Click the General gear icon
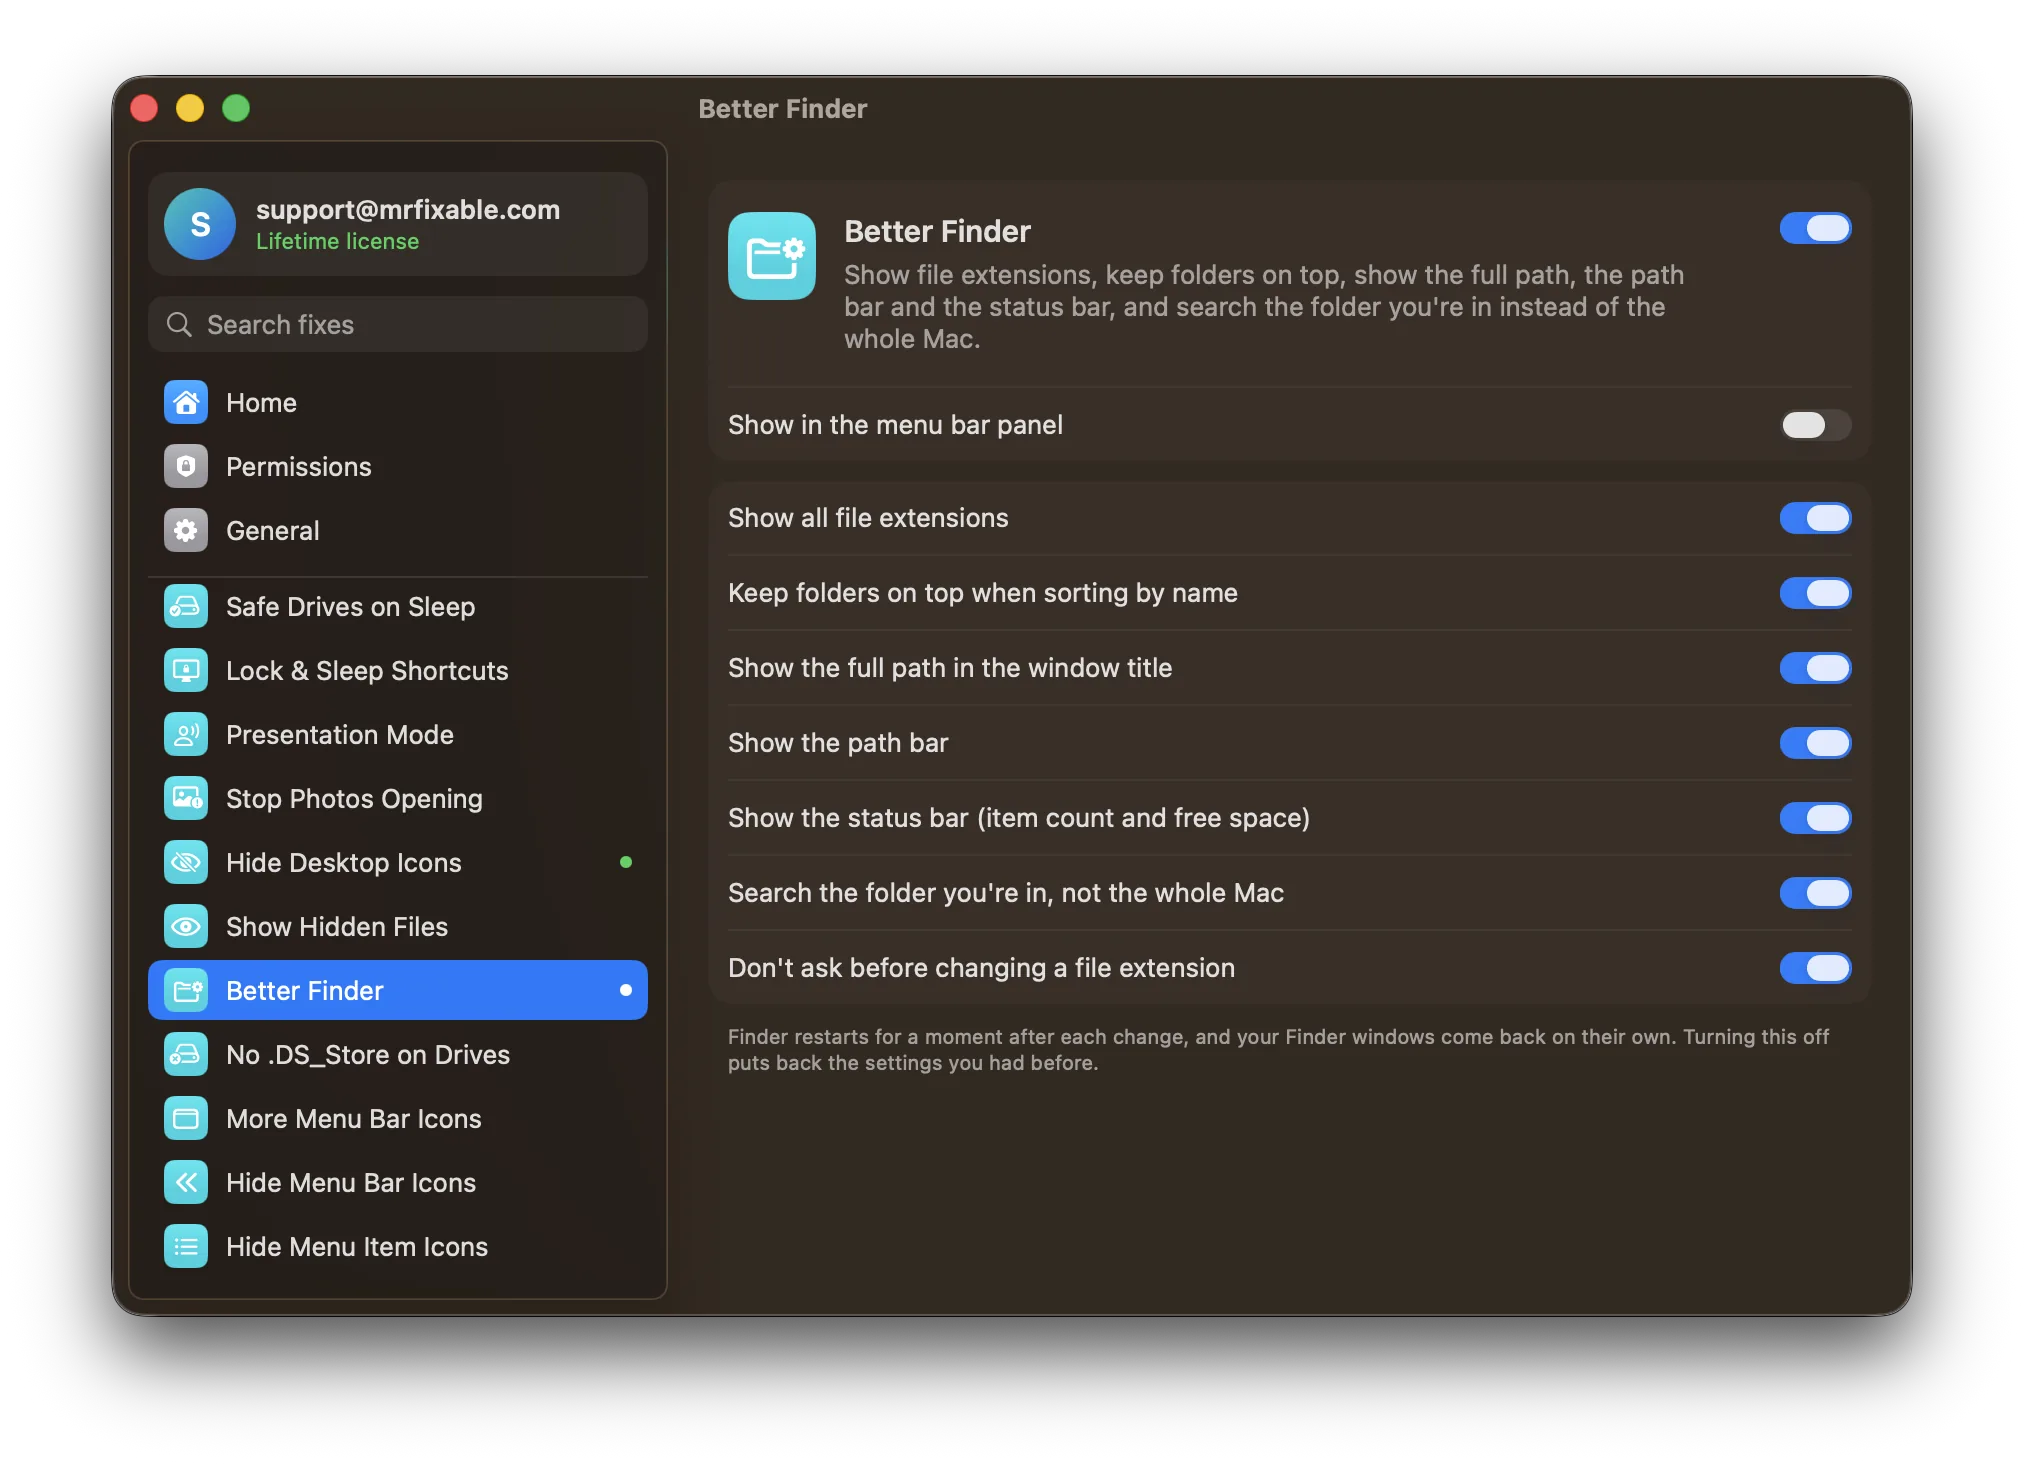 click(x=186, y=530)
